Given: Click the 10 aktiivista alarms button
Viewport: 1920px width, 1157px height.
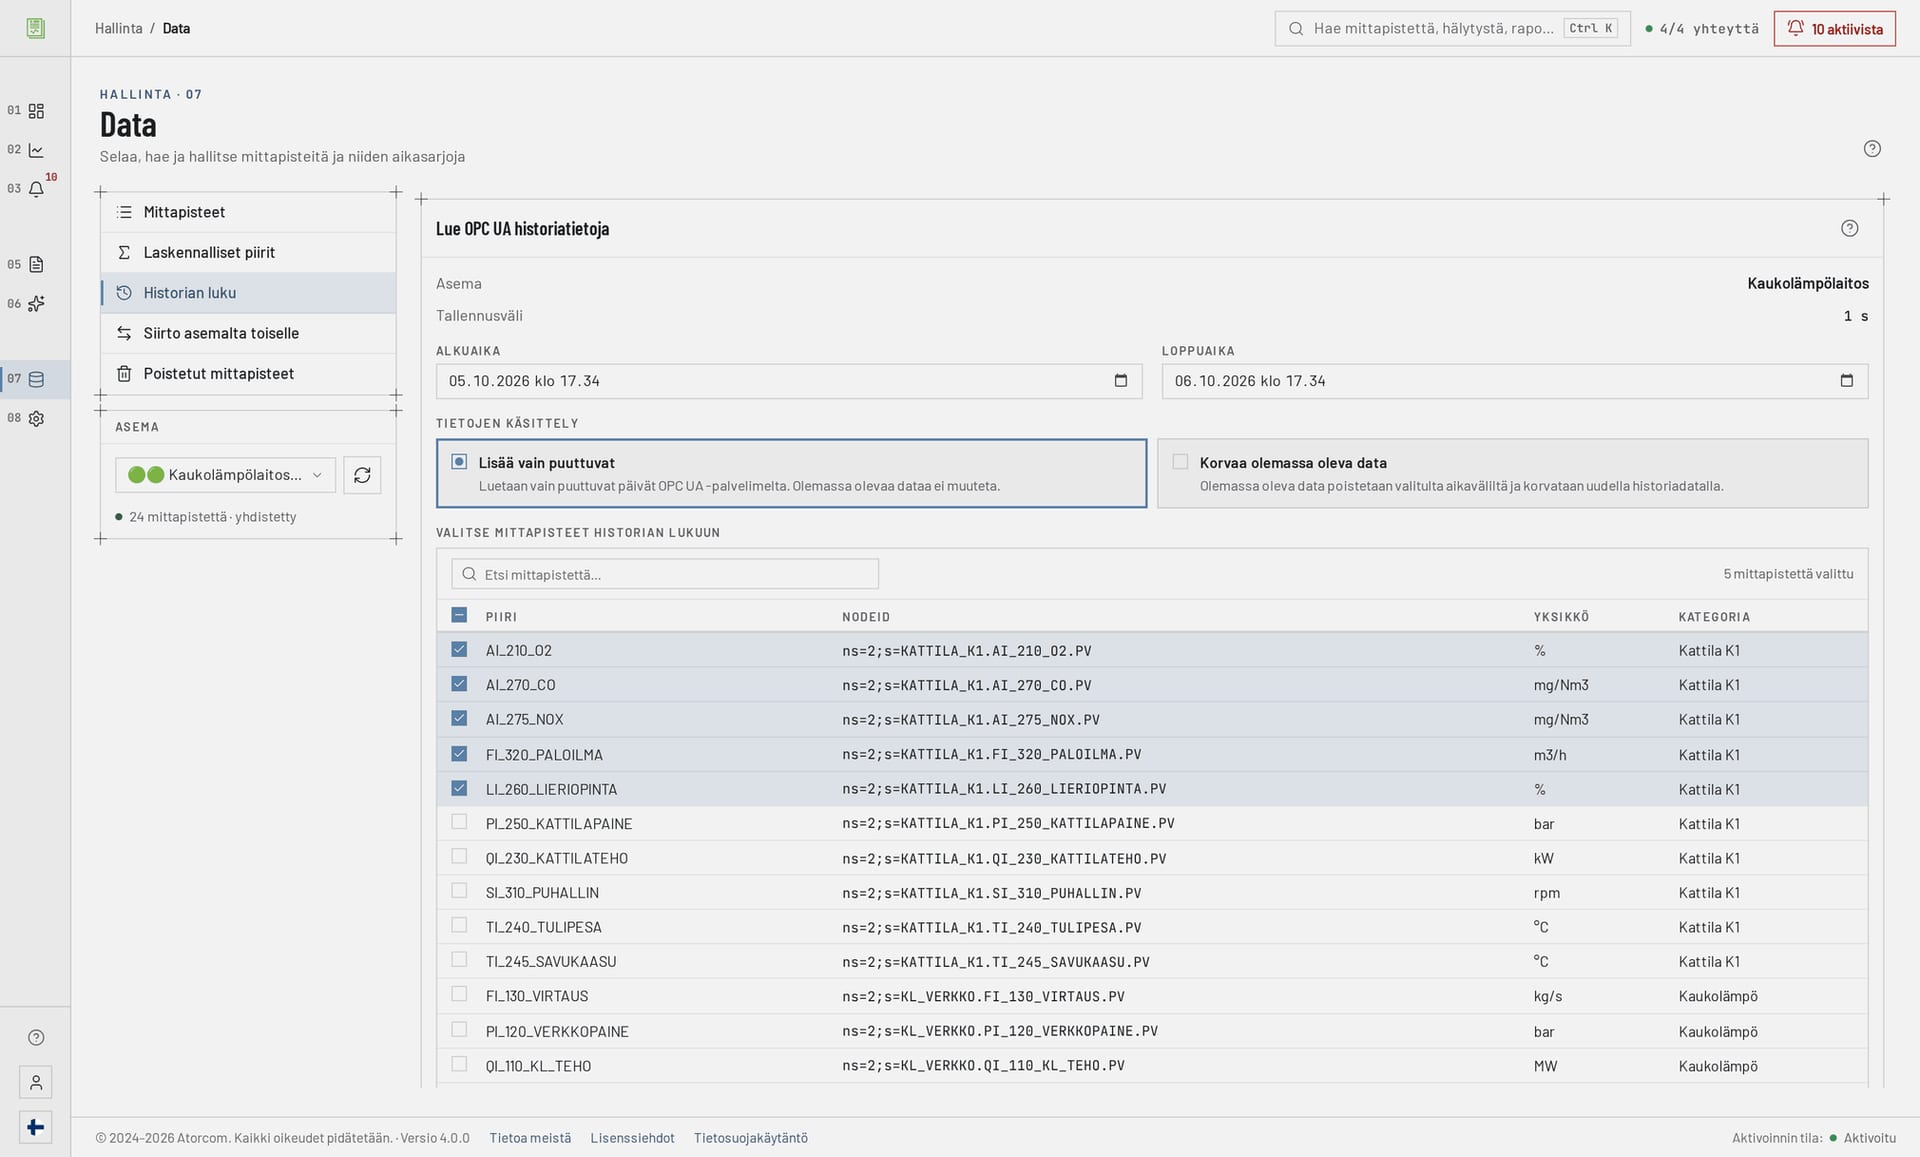Looking at the screenshot, I should pyautogui.click(x=1834, y=29).
